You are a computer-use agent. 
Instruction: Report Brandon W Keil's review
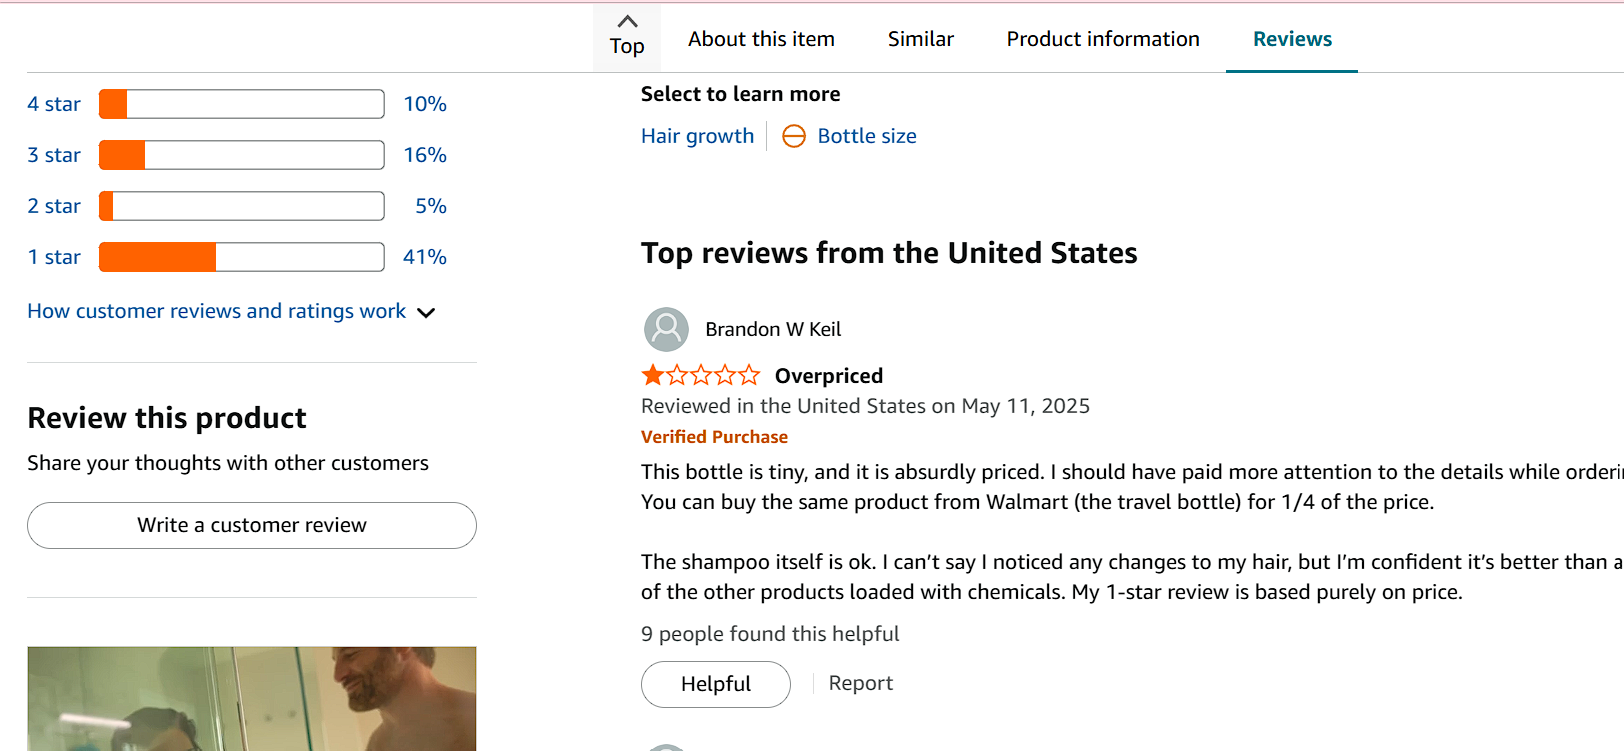coord(860,683)
